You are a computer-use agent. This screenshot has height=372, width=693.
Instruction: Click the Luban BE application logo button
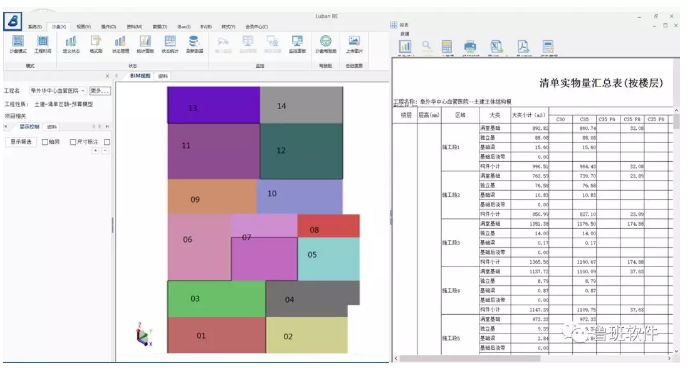13,21
